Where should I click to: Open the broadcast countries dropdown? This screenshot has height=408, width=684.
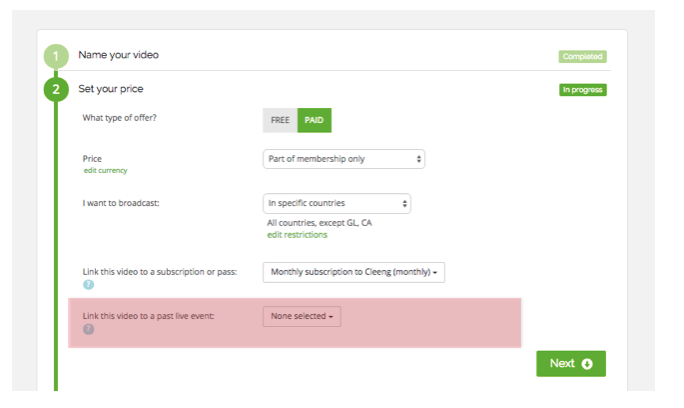337,203
